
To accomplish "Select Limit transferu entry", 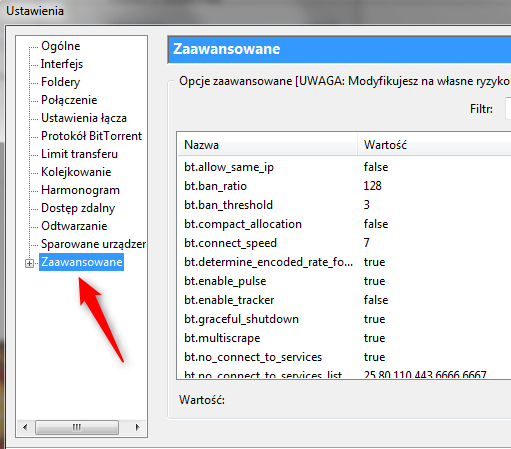I will [79, 154].
